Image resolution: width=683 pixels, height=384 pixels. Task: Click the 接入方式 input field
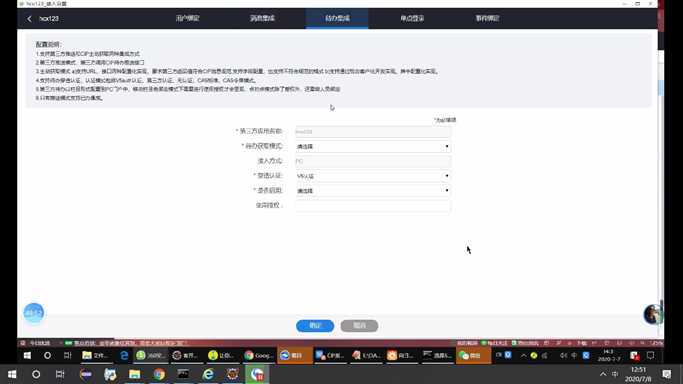[x=373, y=161]
